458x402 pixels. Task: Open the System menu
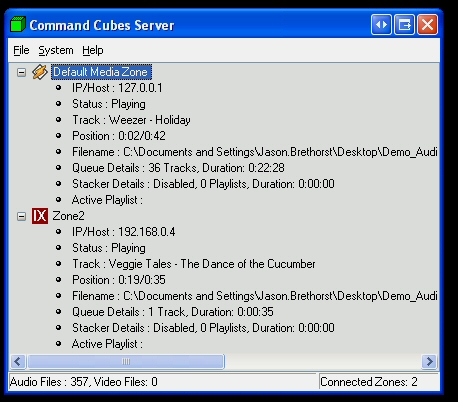56,50
